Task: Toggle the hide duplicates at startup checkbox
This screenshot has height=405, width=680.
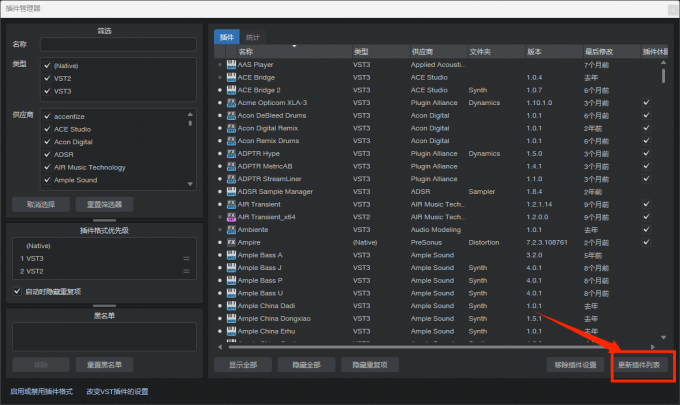Action: click(17, 291)
